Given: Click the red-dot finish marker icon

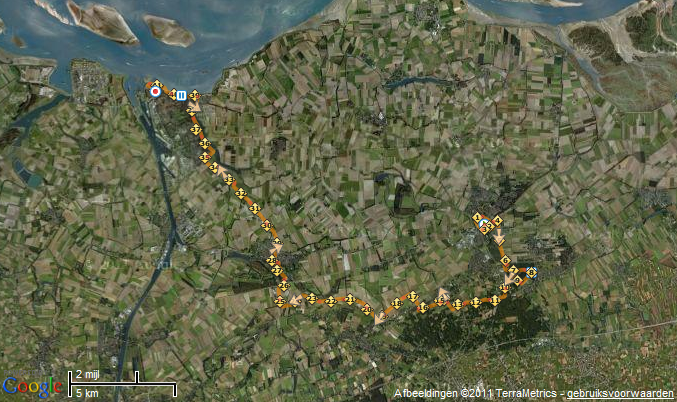Looking at the screenshot, I should [155, 92].
